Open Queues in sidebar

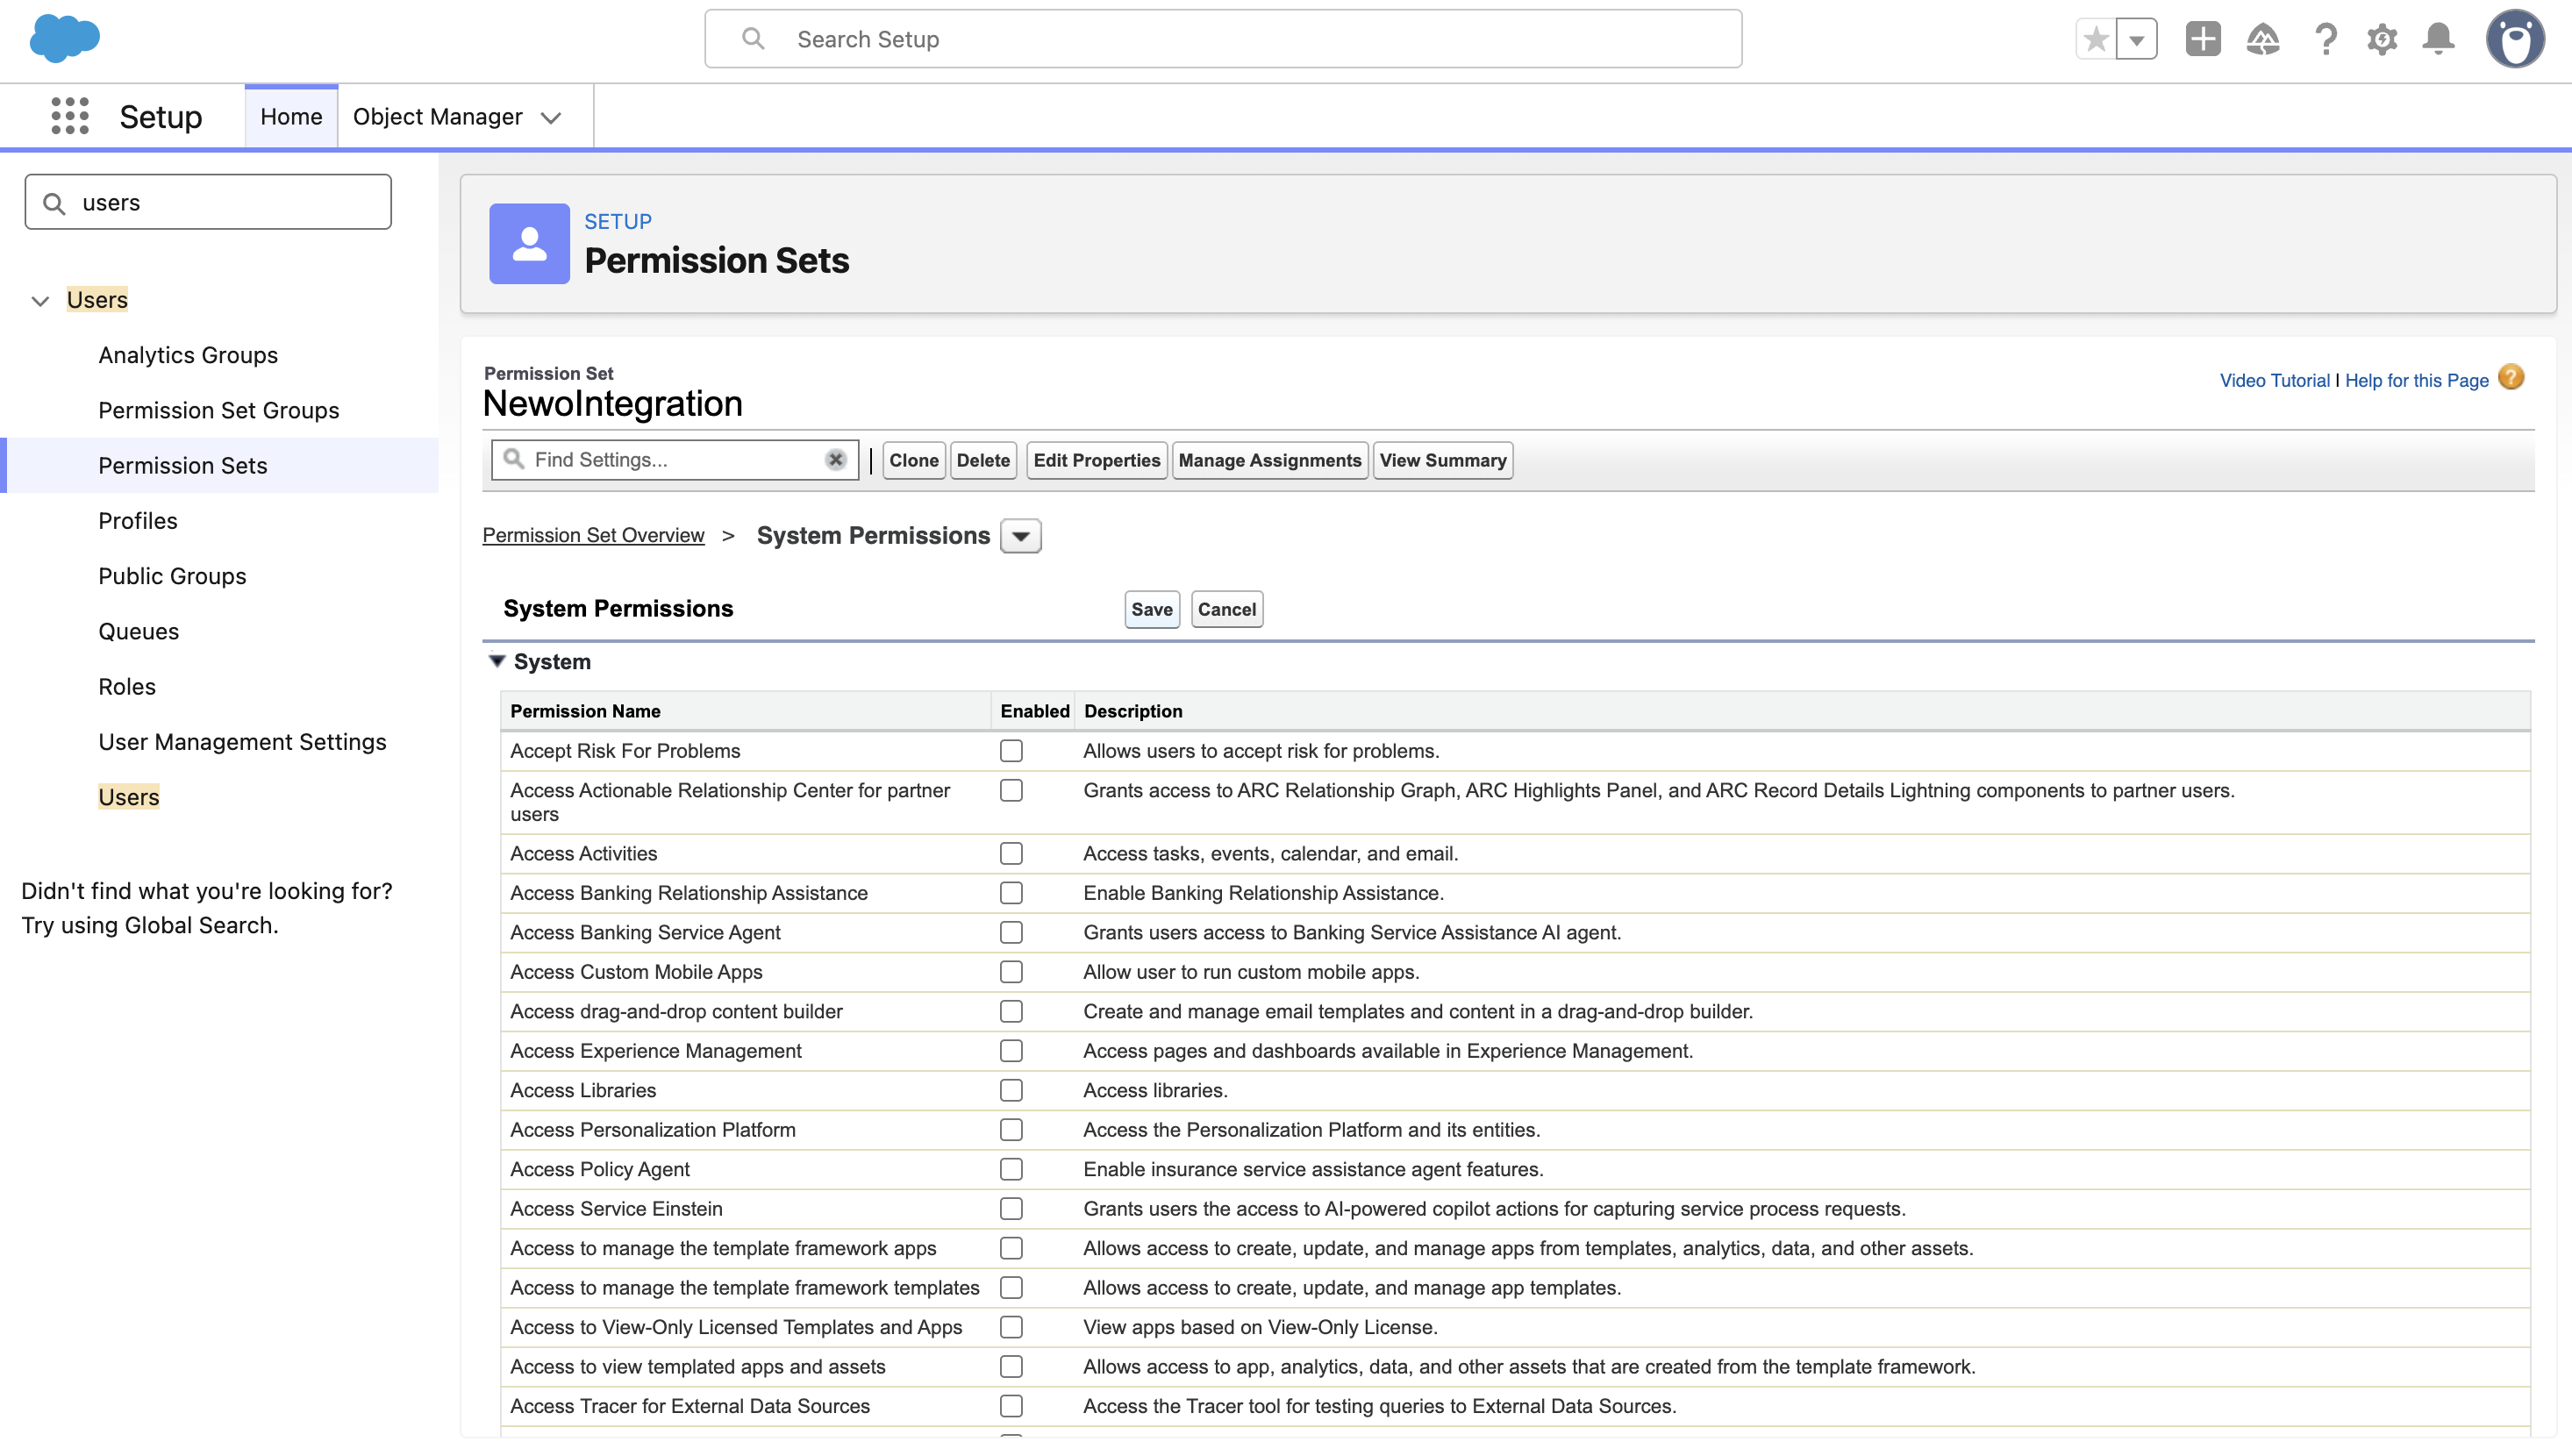click(139, 631)
